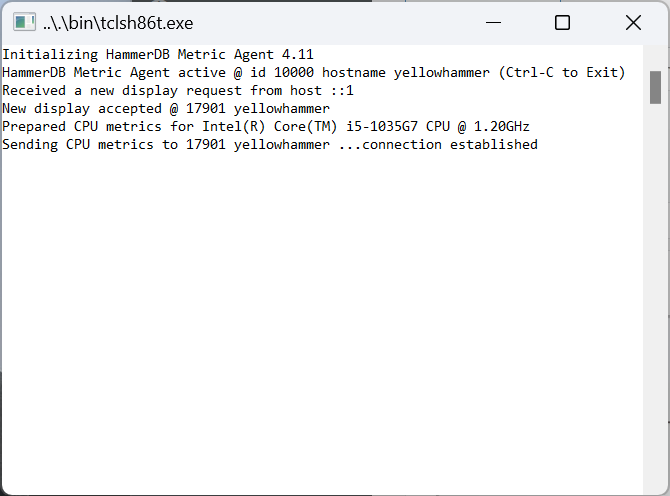Viewport: 670px width, 496px height.
Task: Click "Sending CPU metrics" in the last line
Action: click(77, 144)
